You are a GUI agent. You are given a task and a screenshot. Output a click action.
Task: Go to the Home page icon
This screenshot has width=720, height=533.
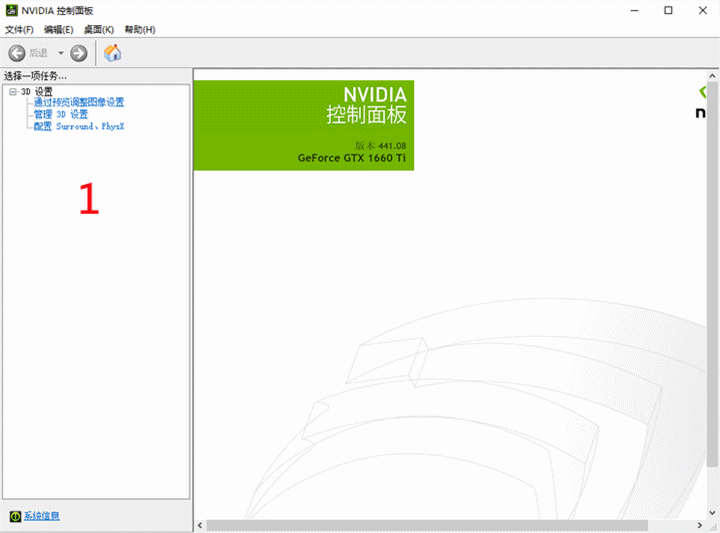tap(112, 53)
